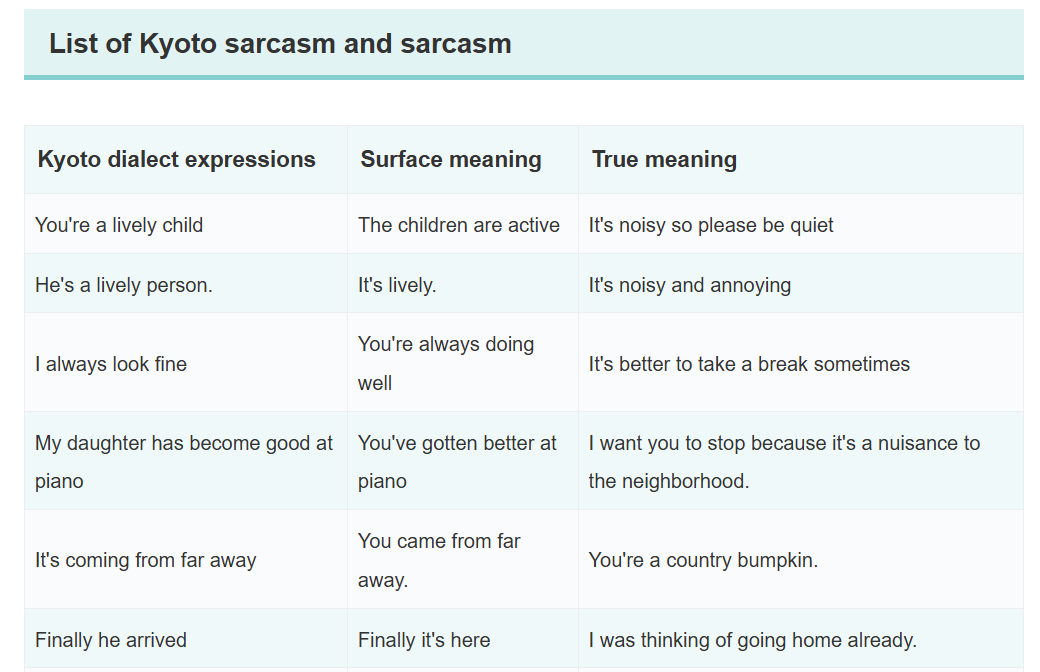Select 'It's coming from far away' cell
This screenshot has width=1040, height=672.
[x=186, y=559]
